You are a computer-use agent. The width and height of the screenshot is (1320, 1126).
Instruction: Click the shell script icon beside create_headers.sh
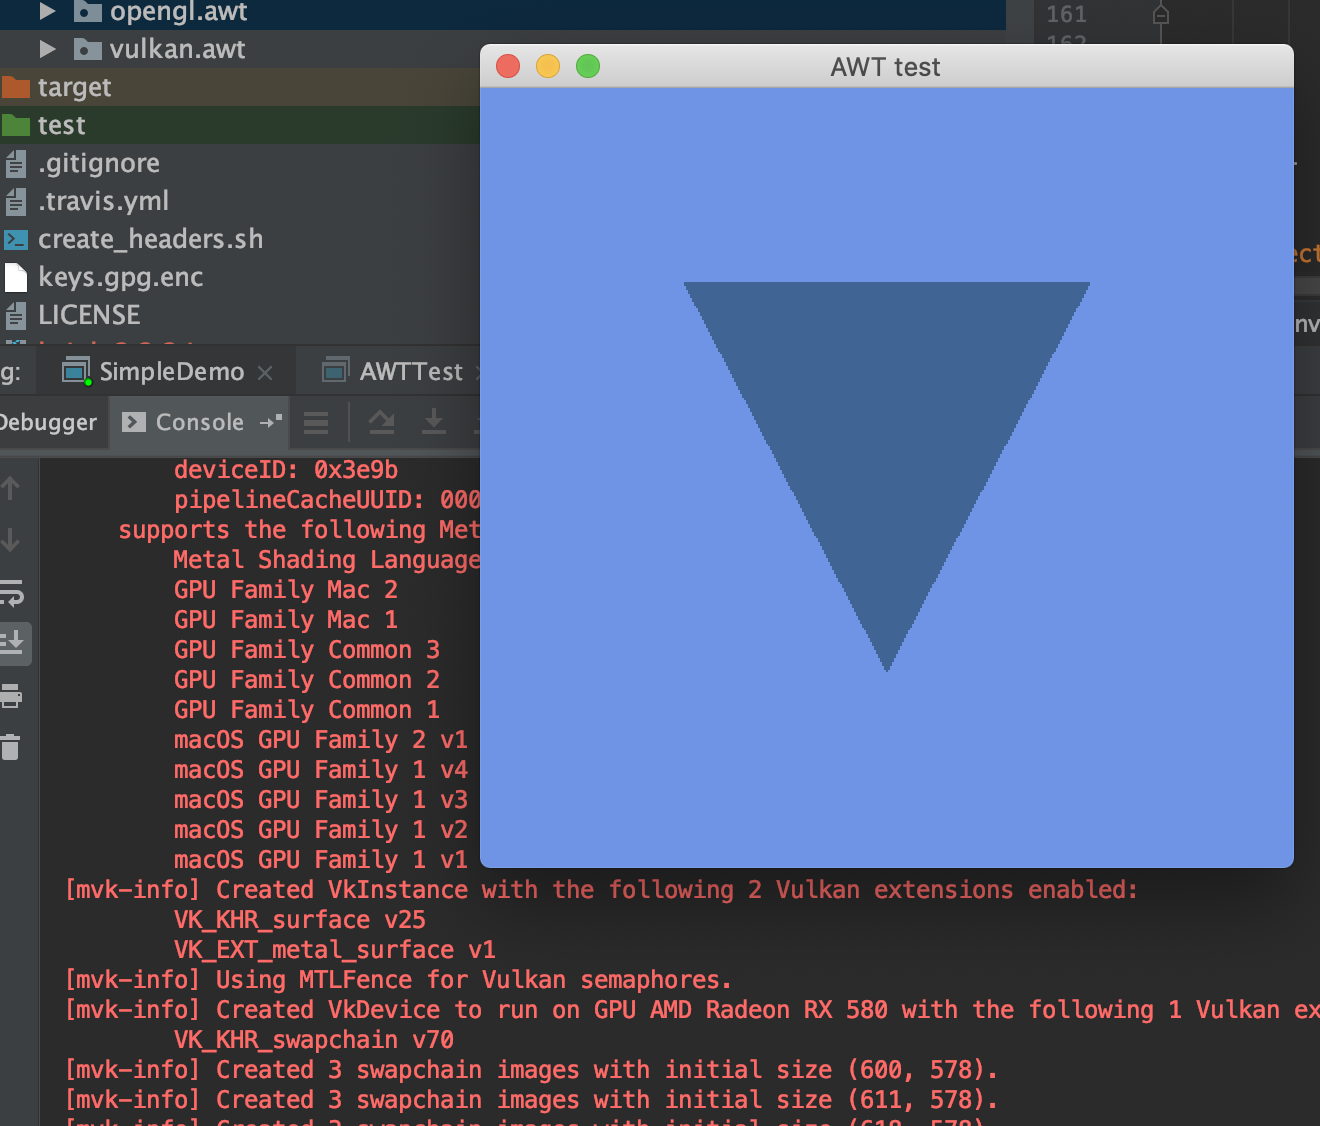[16, 239]
